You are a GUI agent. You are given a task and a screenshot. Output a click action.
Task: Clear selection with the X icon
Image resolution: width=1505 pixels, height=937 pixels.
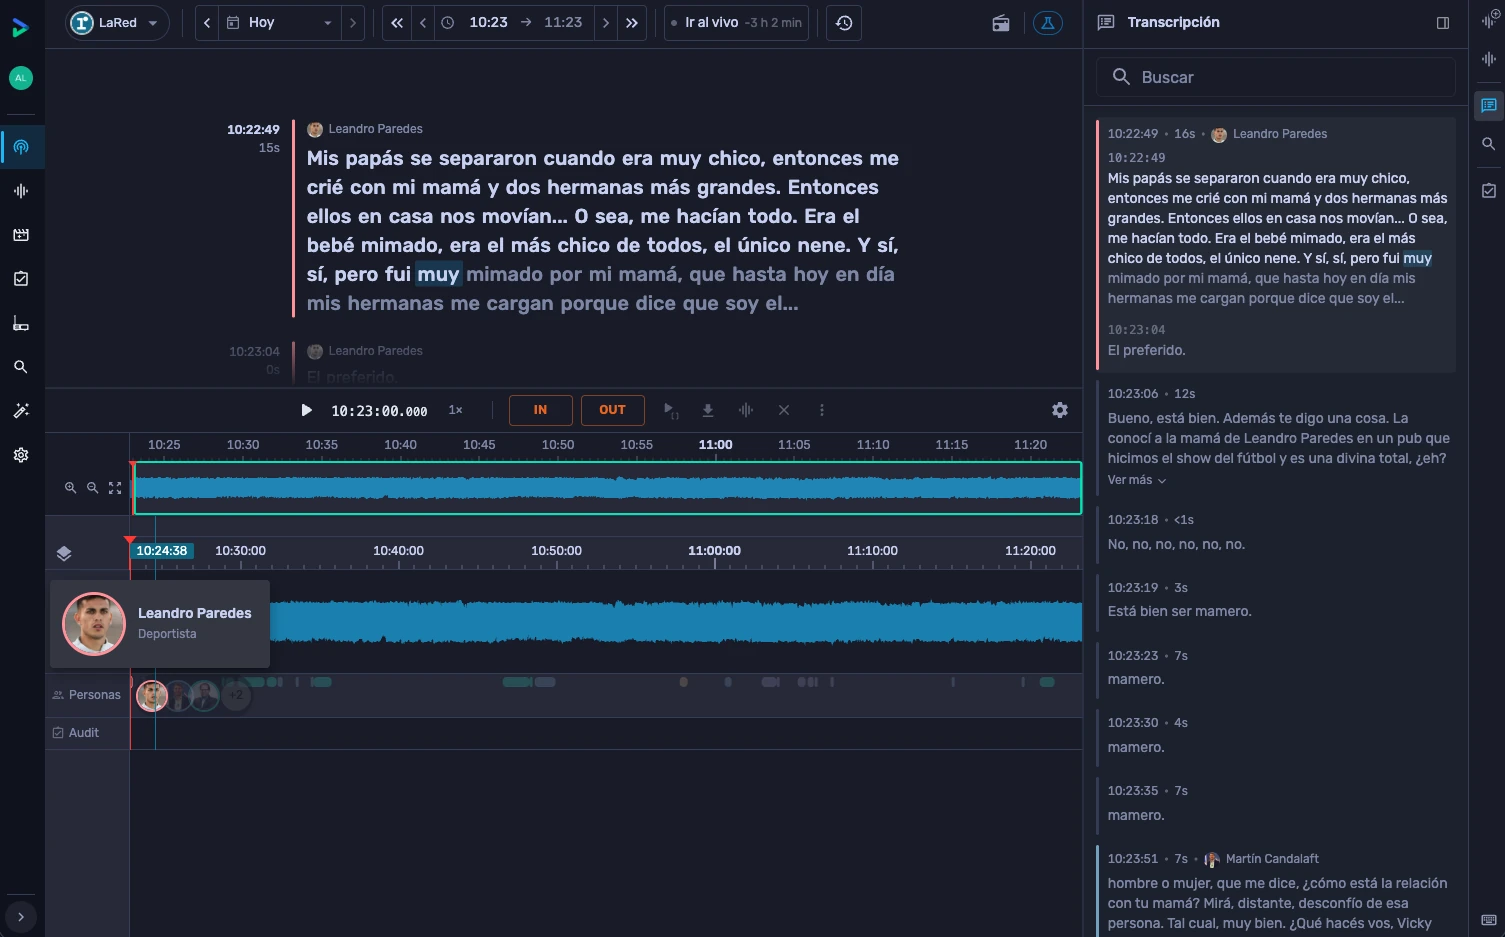point(784,410)
